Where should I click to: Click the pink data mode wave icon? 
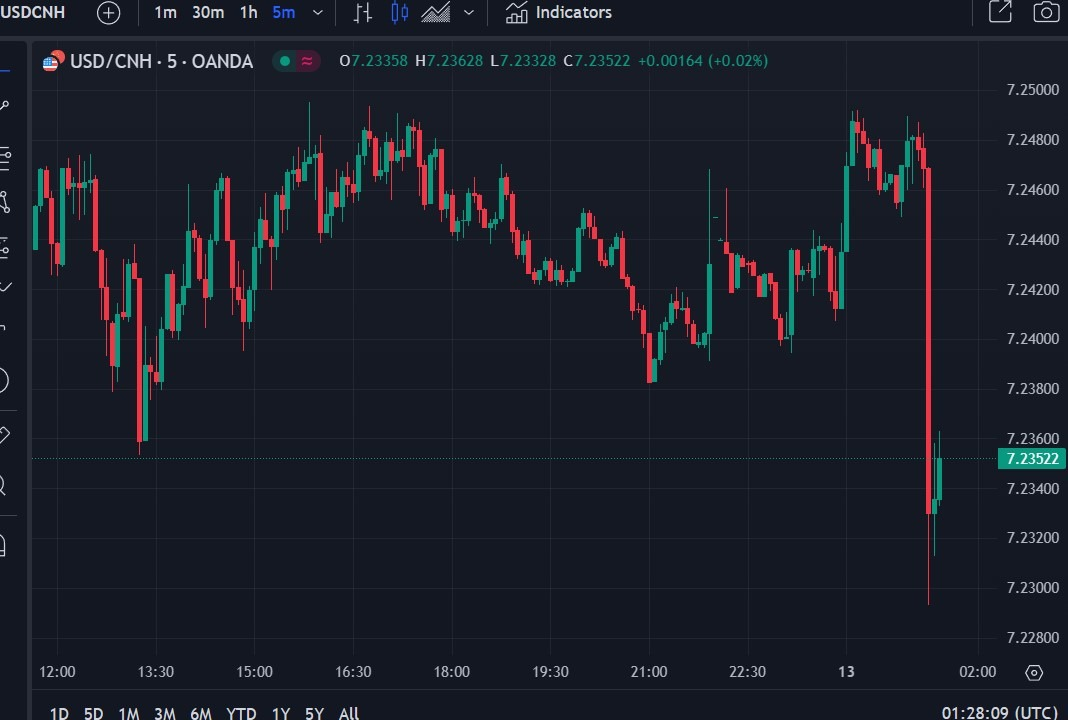[307, 61]
